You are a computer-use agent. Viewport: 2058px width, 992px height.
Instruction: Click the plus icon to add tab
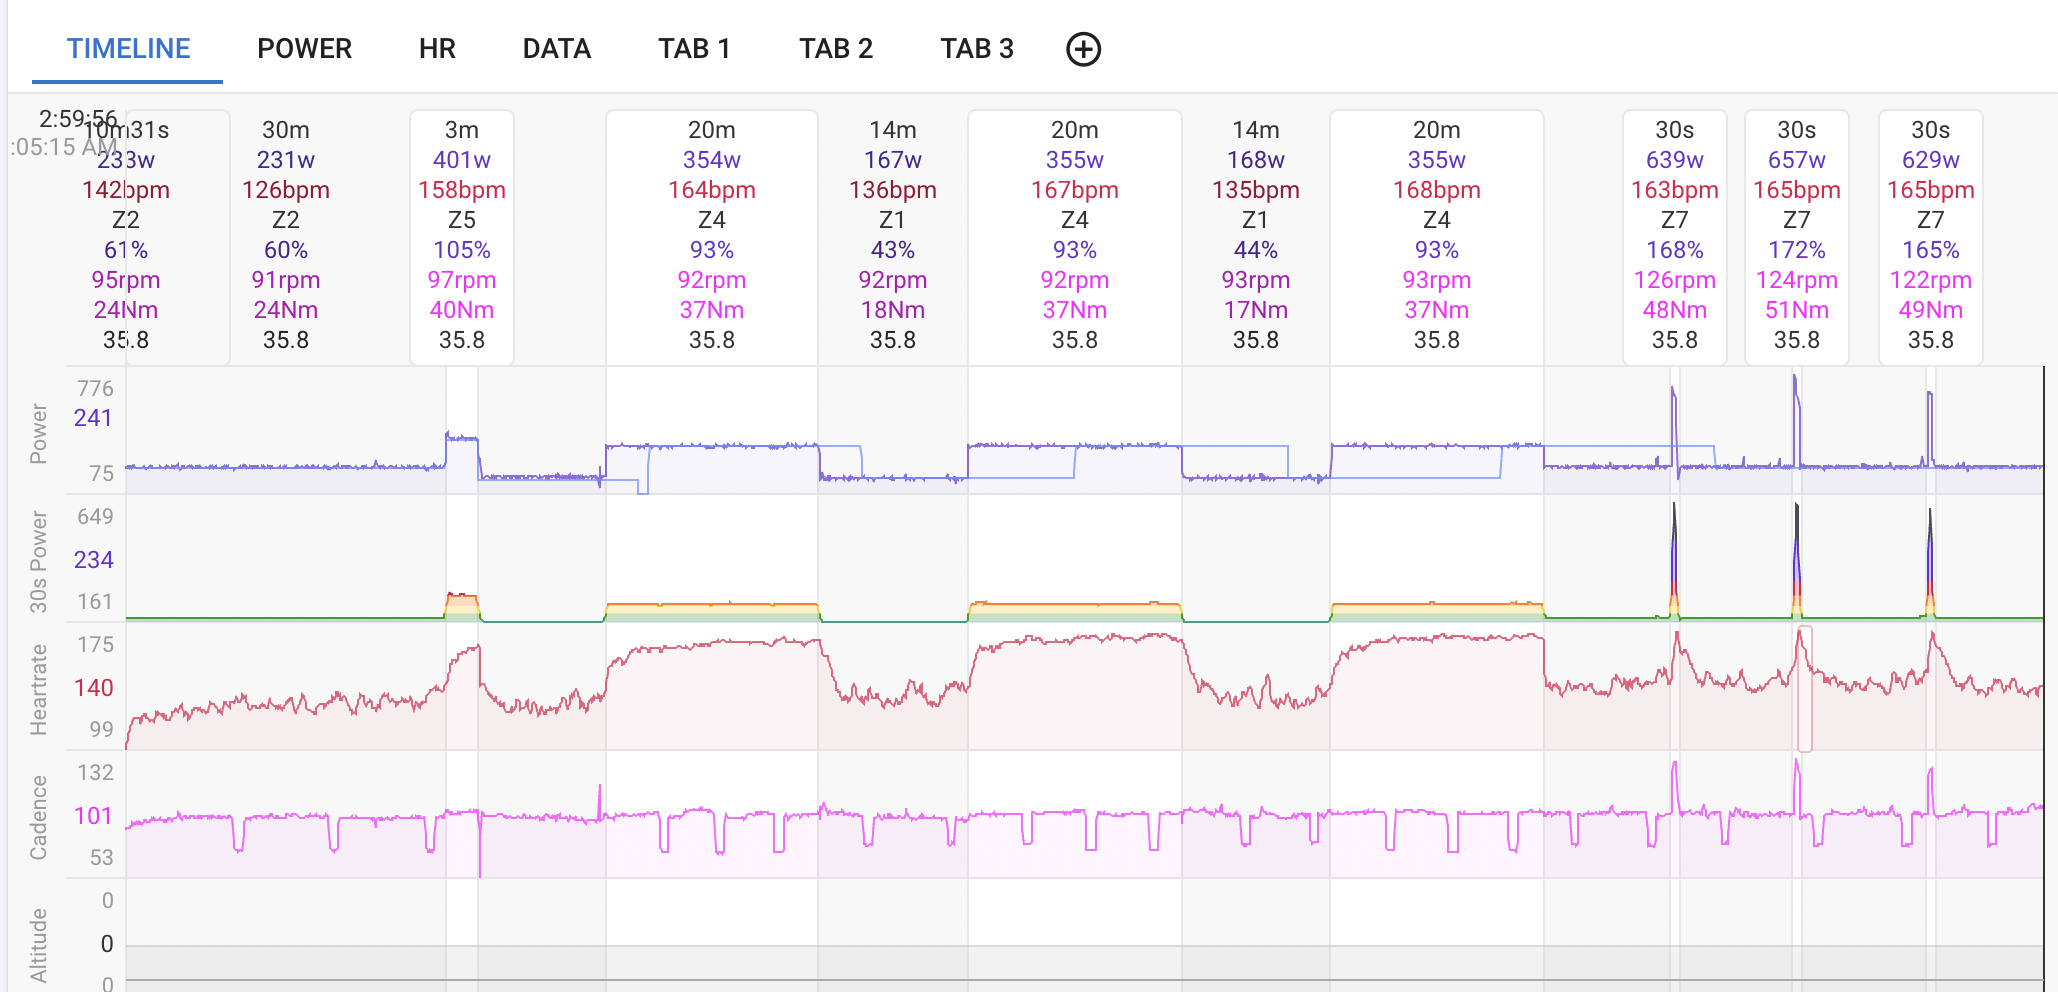(1083, 49)
